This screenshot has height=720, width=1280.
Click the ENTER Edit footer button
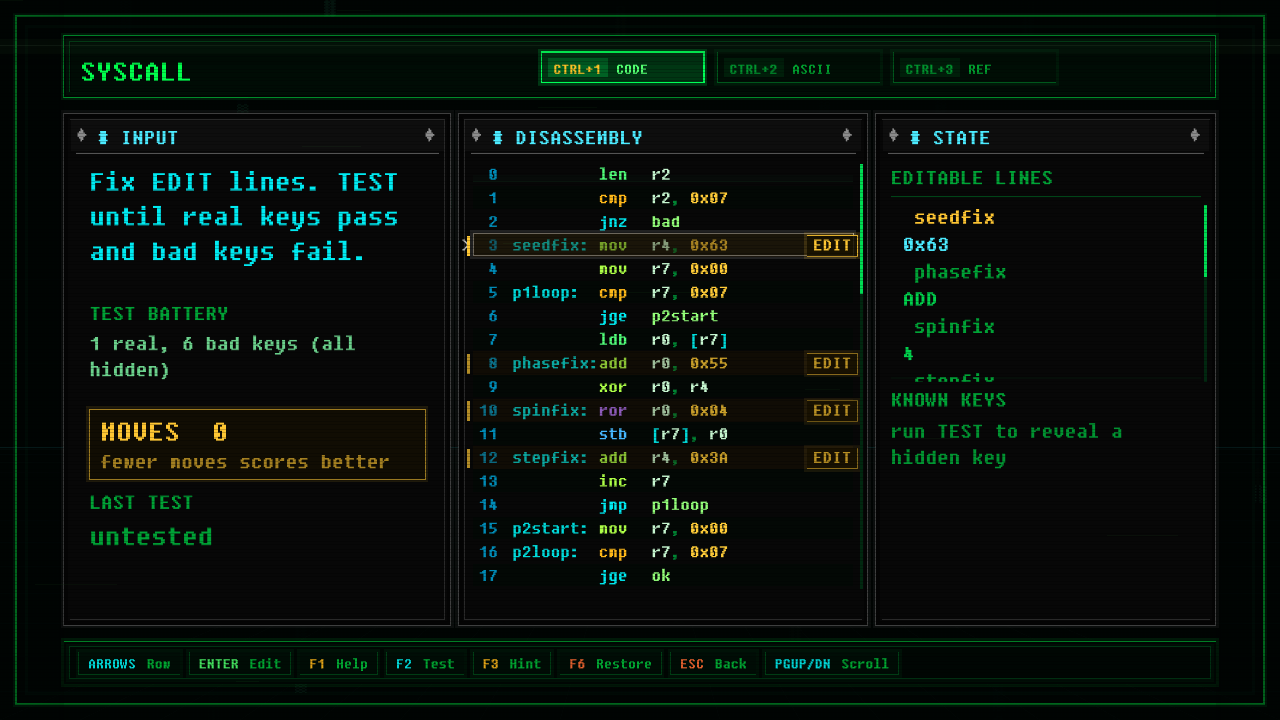(x=240, y=663)
